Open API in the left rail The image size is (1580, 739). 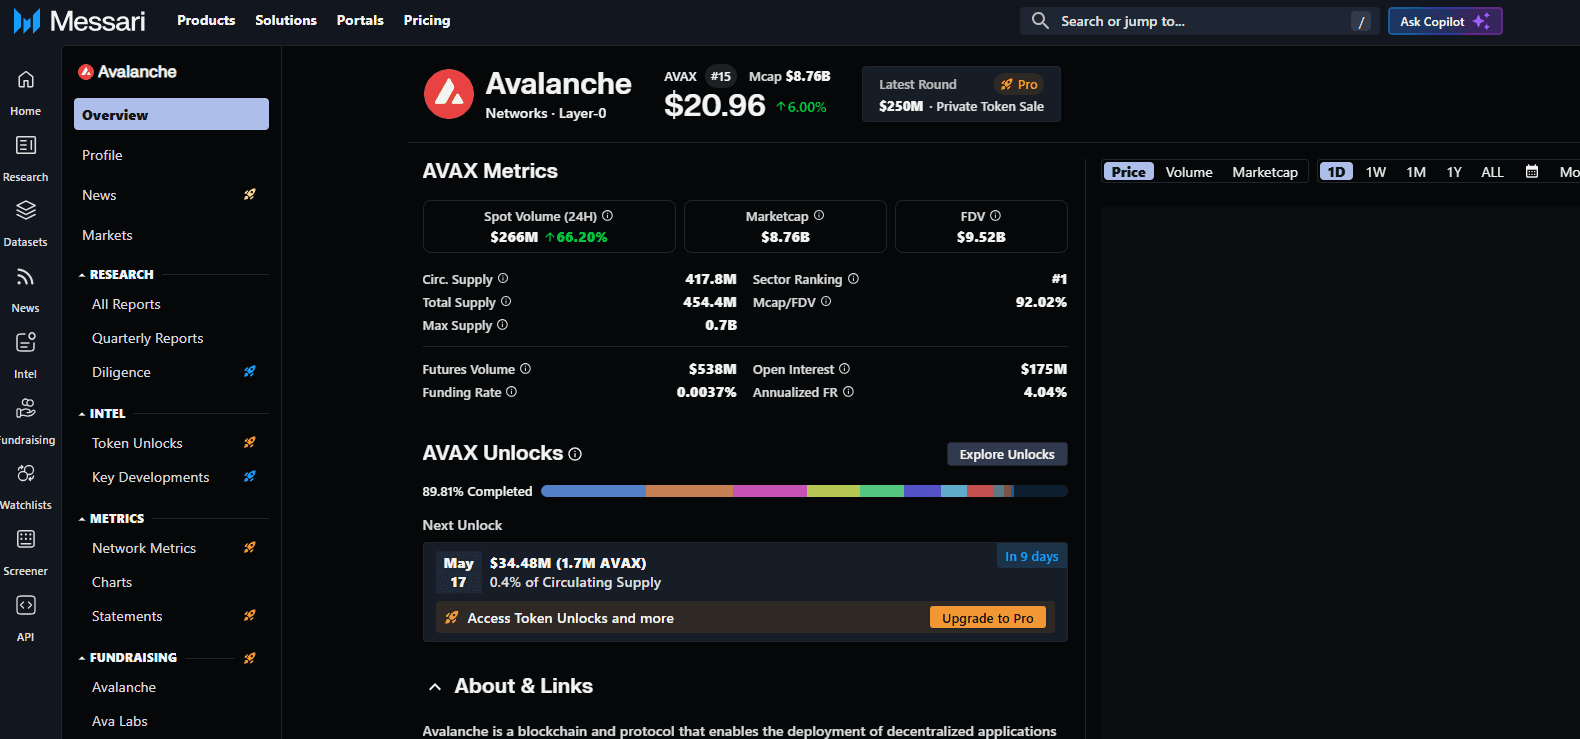26,618
